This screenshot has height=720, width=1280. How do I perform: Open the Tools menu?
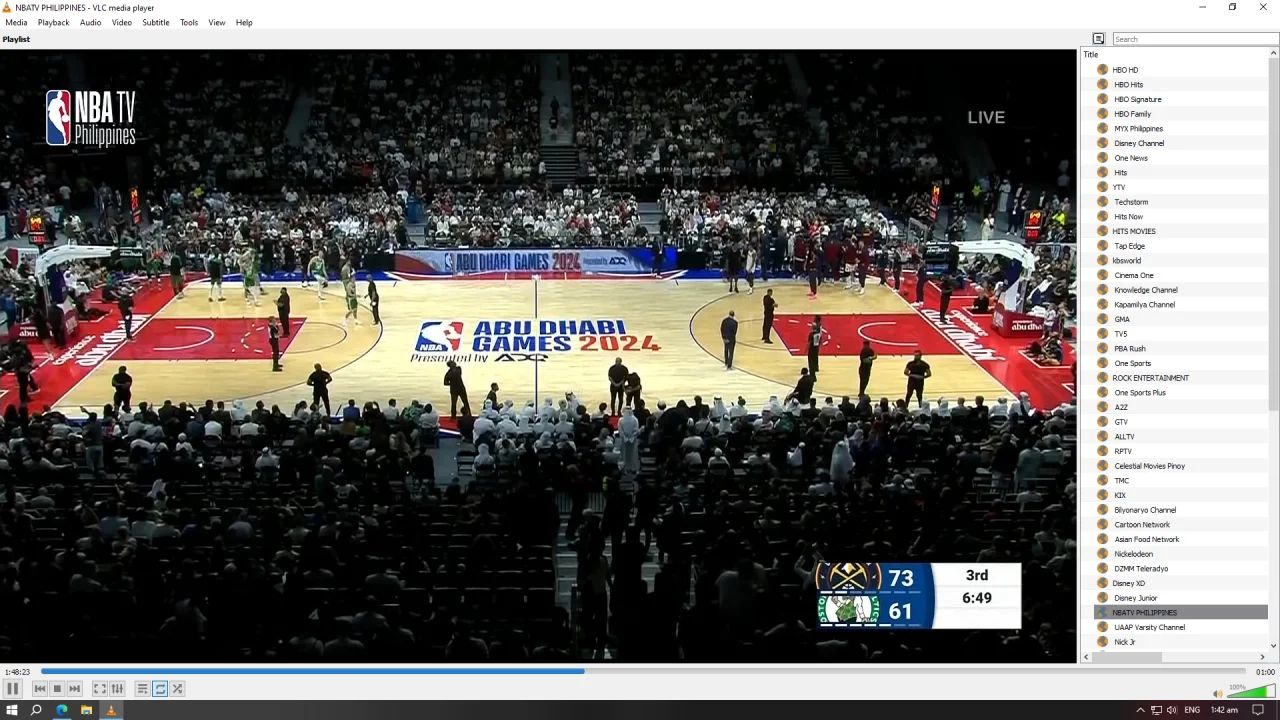coord(189,22)
